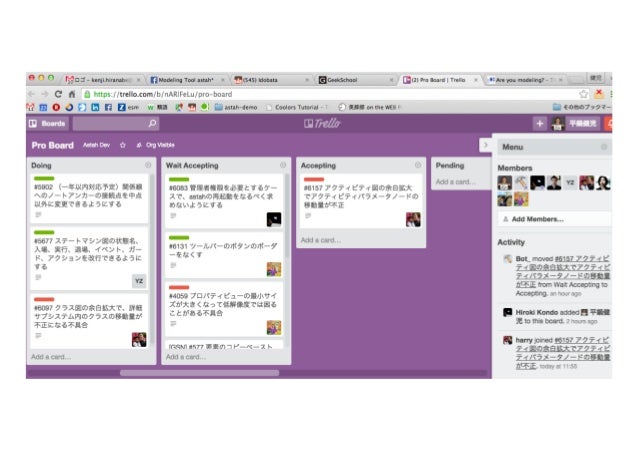Open card #6083 in Wait Accepting
638x451 pixels.
tap(224, 201)
